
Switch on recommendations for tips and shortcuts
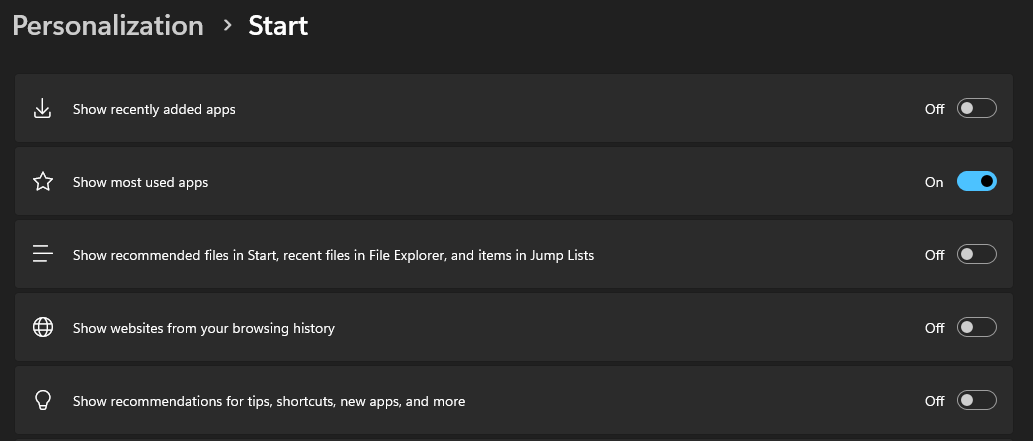[976, 401]
